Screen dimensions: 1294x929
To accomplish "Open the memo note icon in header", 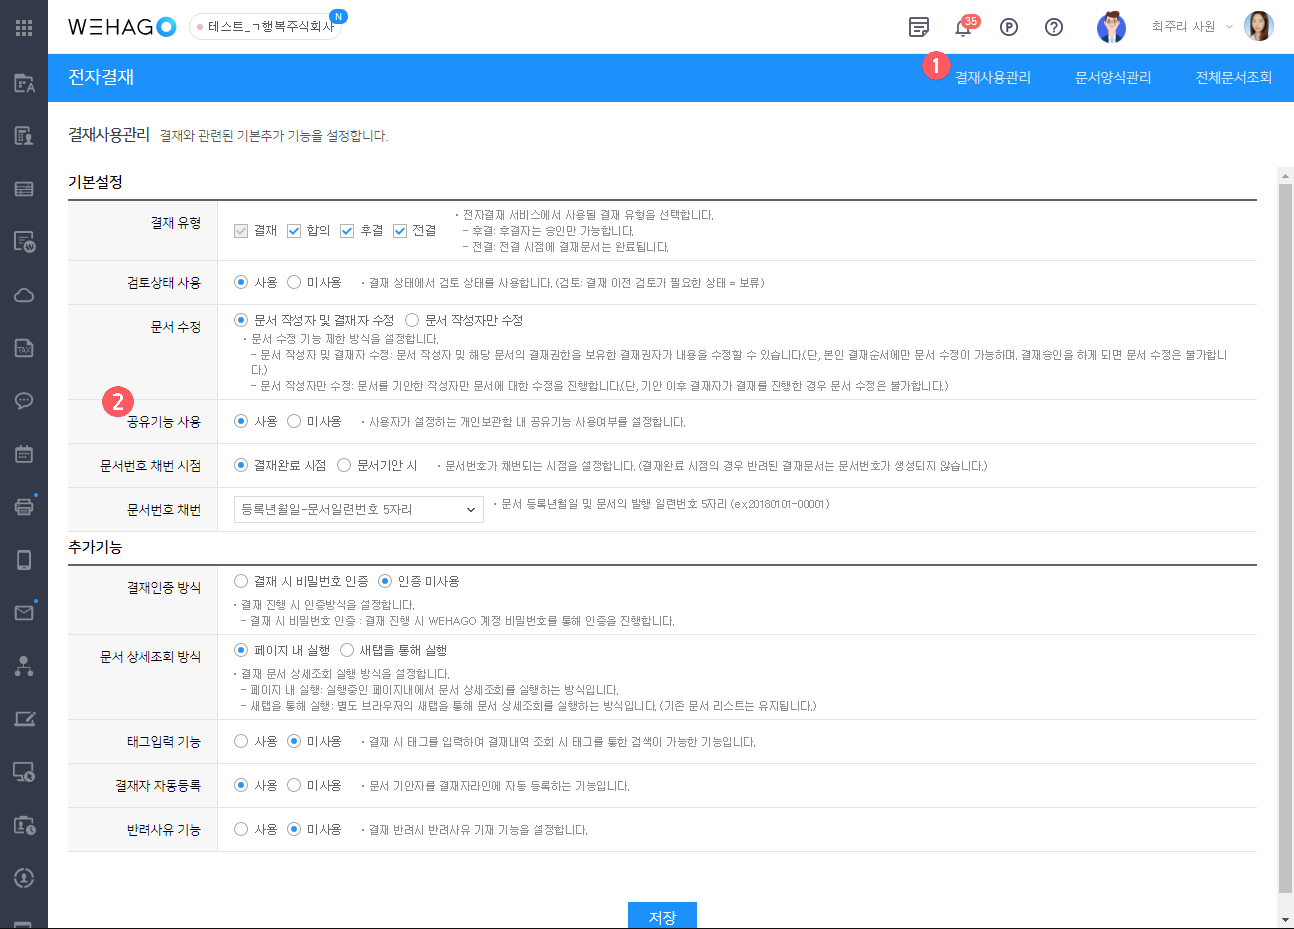I will (x=918, y=27).
